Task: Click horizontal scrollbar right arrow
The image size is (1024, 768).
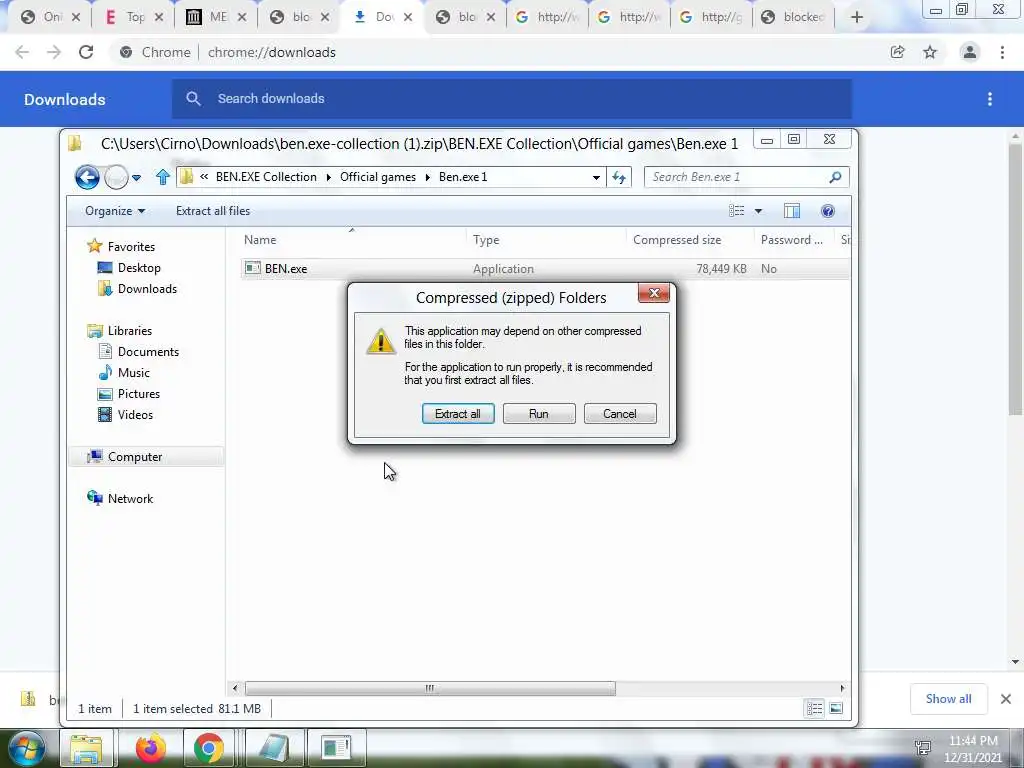Action: [x=842, y=688]
